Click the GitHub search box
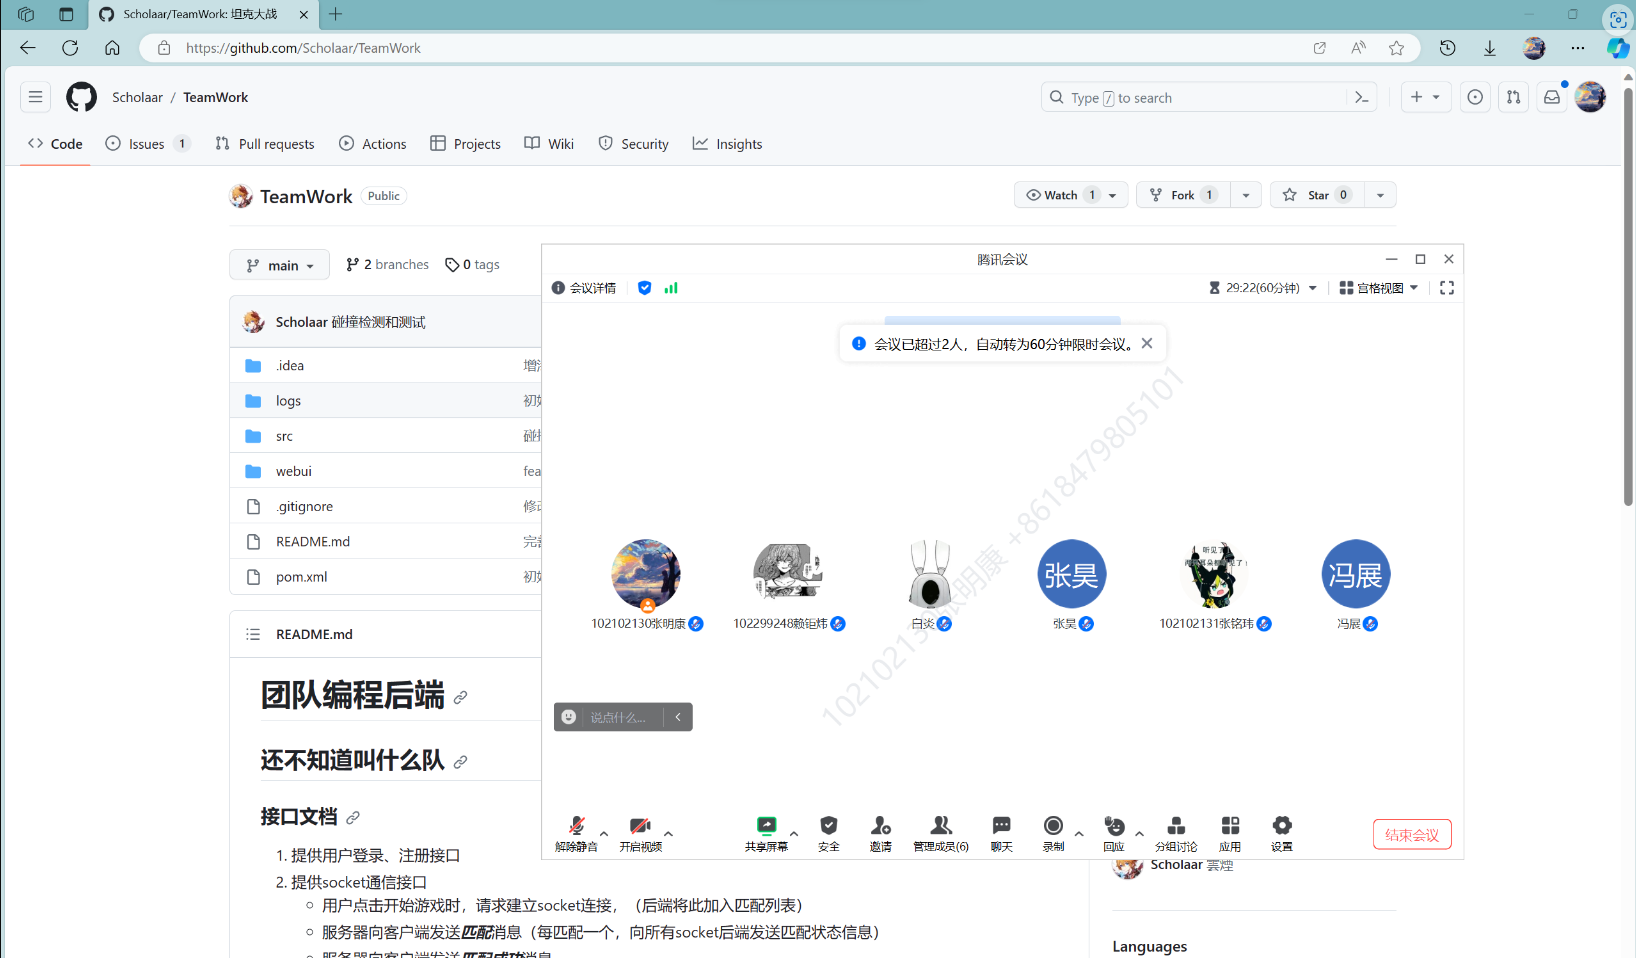1636x958 pixels. click(1194, 97)
